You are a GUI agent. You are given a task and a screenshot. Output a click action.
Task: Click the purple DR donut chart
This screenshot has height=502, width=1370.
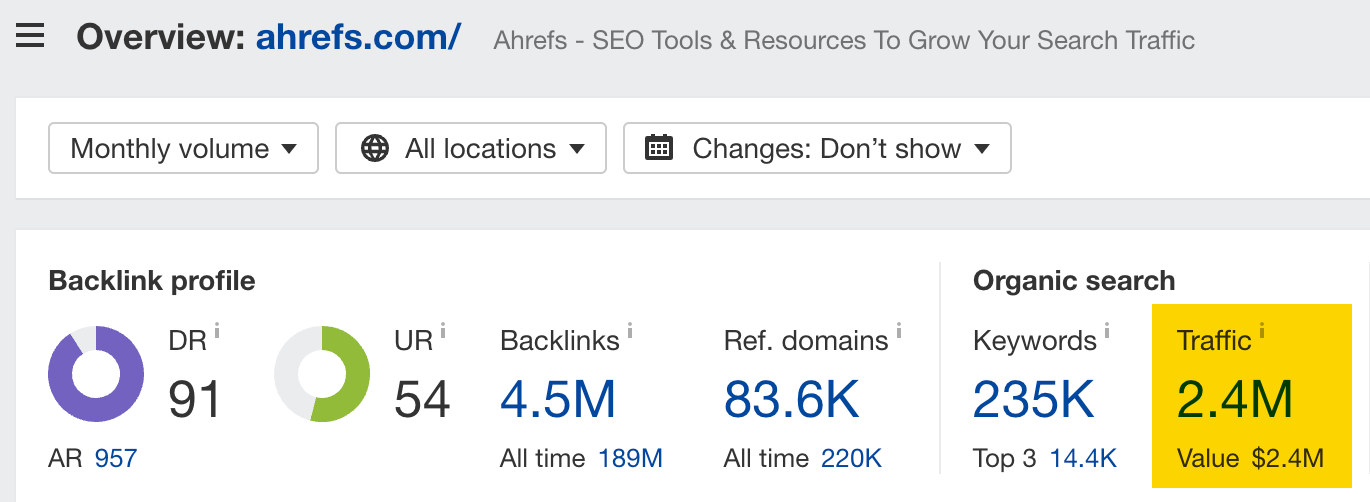96,374
